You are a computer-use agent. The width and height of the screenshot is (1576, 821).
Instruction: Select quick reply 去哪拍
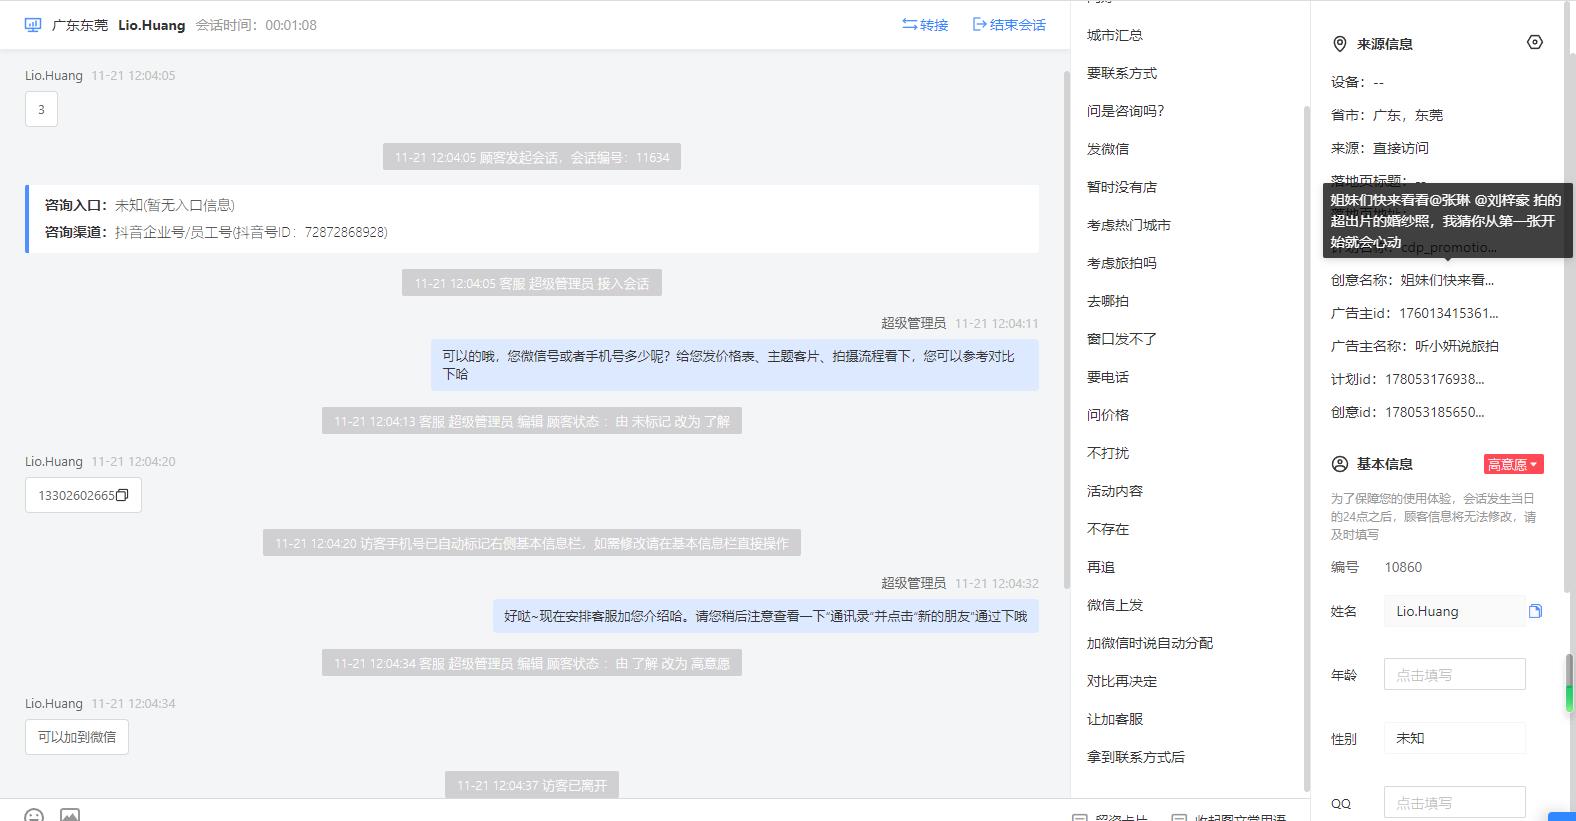tap(1108, 301)
